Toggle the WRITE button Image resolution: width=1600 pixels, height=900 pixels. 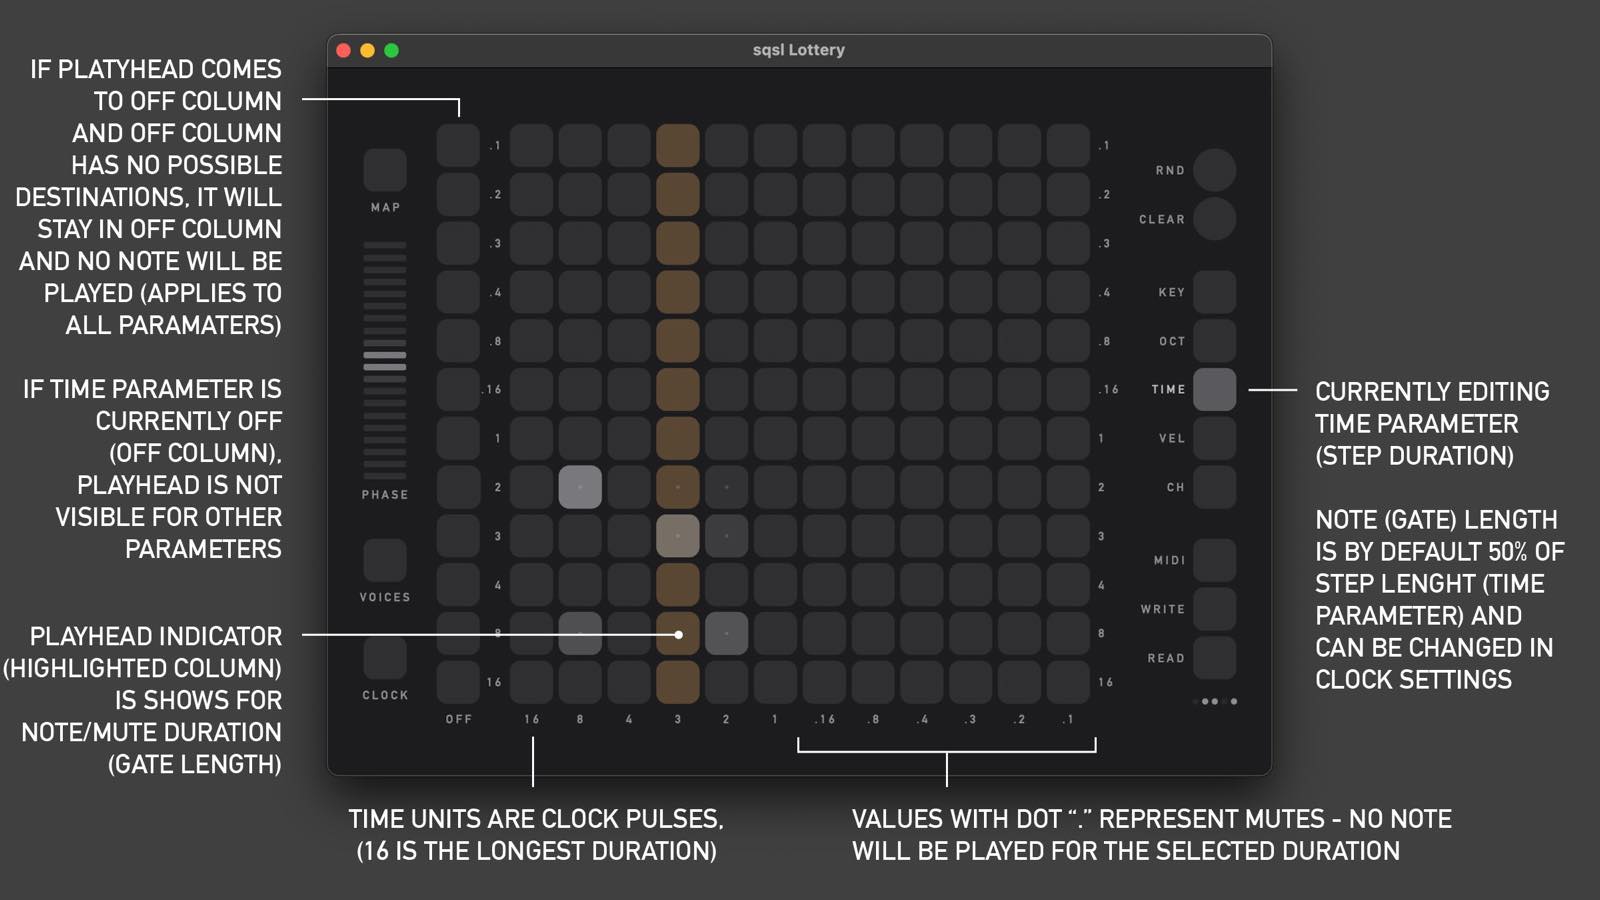[1215, 609]
